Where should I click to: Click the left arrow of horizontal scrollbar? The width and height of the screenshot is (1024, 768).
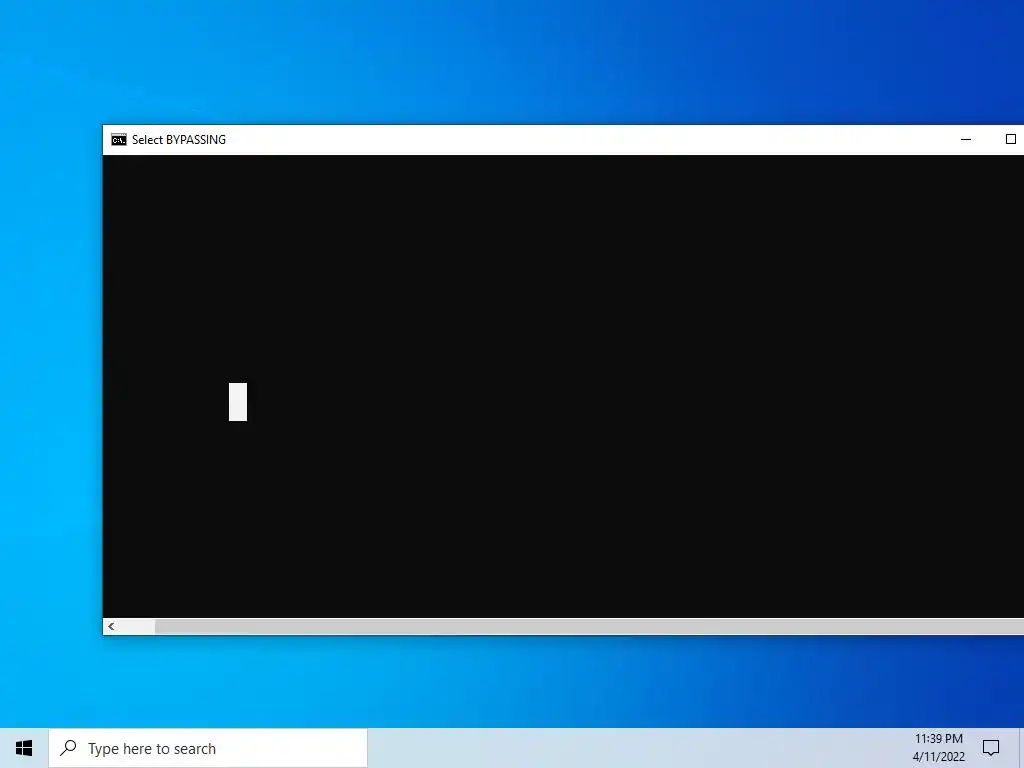(x=111, y=626)
